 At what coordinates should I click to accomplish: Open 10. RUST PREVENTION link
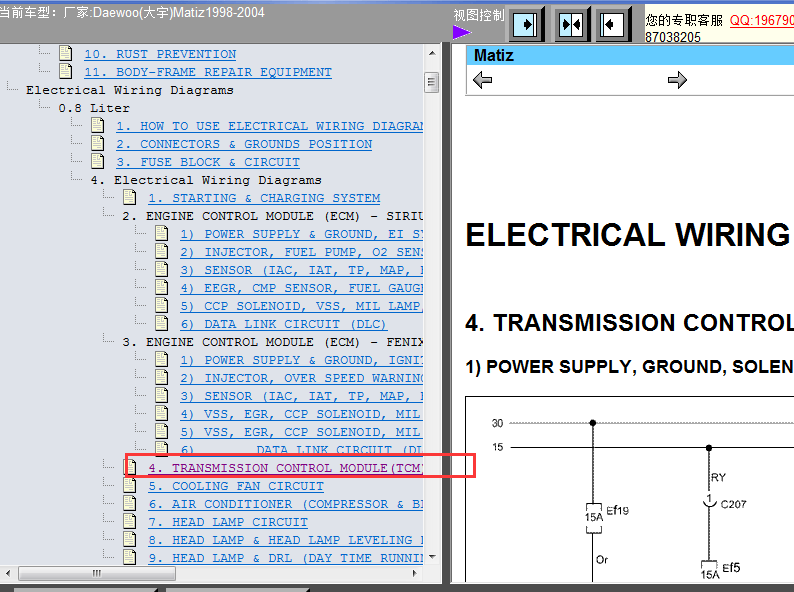click(160, 54)
